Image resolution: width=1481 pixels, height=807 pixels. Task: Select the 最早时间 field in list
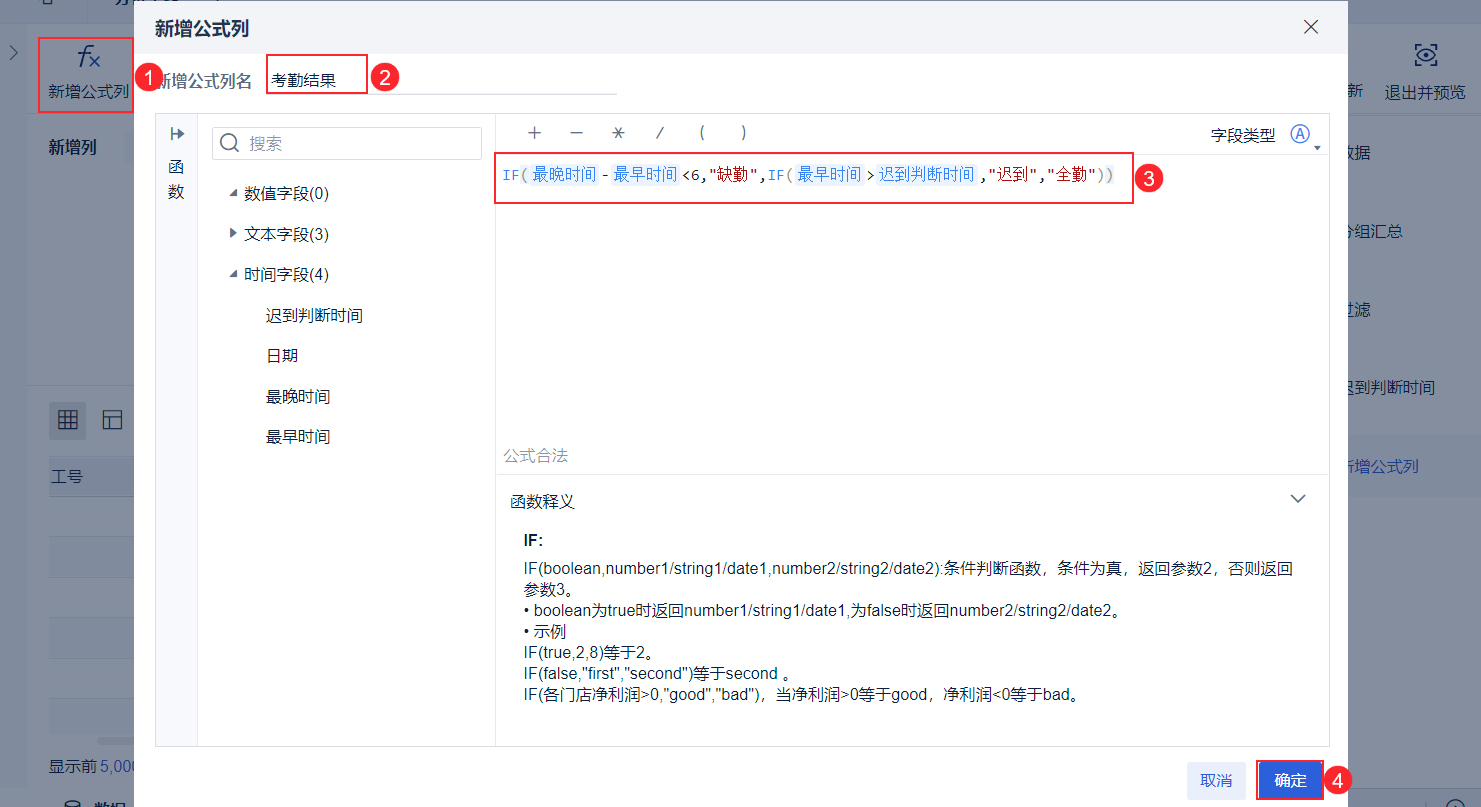(x=298, y=437)
